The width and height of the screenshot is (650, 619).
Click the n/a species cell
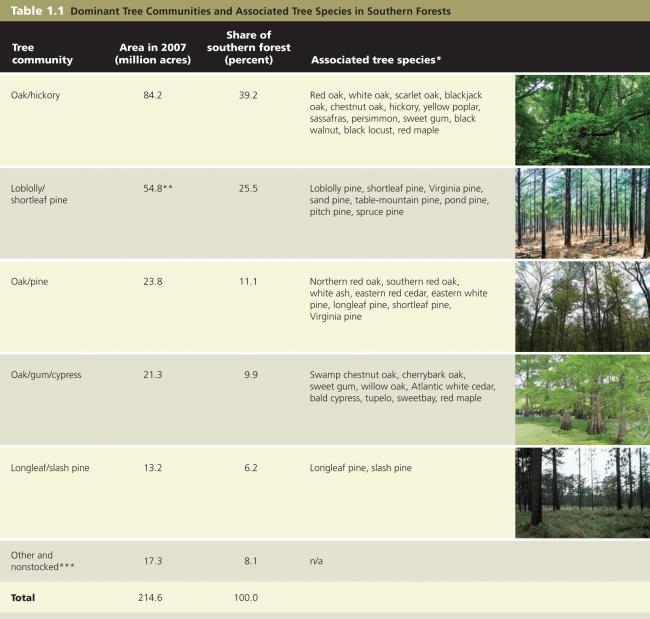(317, 561)
